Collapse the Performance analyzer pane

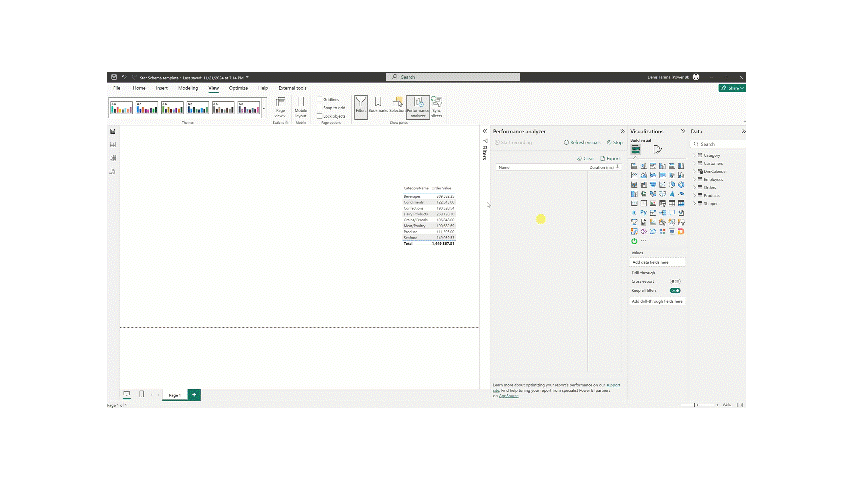tap(622, 131)
